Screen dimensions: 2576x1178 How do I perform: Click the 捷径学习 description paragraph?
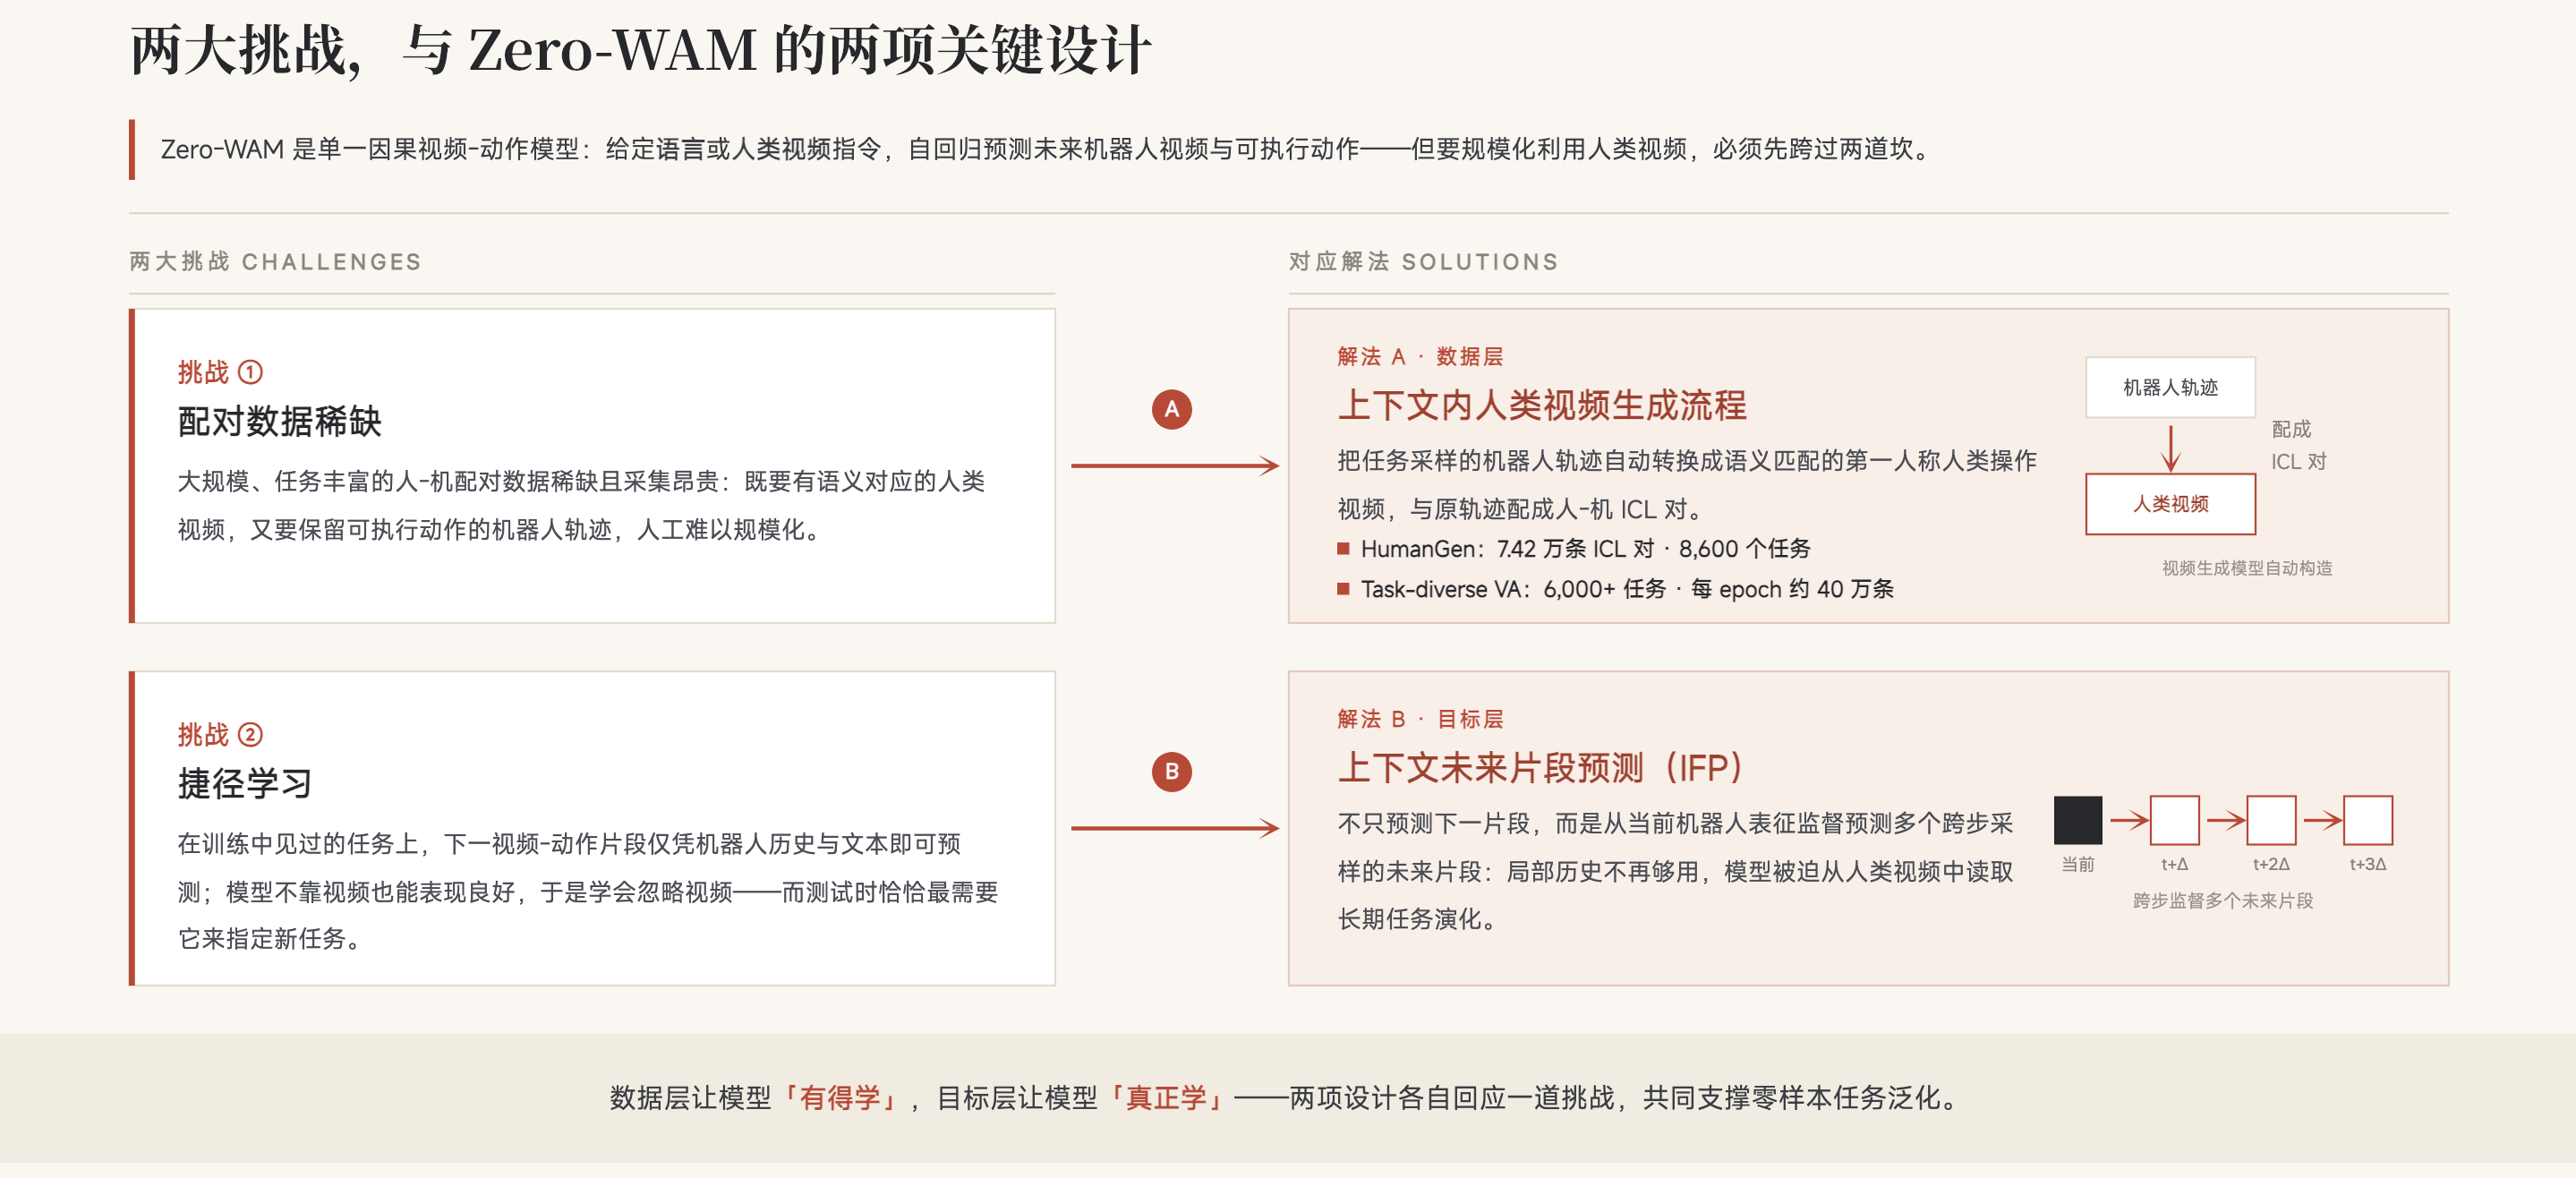point(588,892)
